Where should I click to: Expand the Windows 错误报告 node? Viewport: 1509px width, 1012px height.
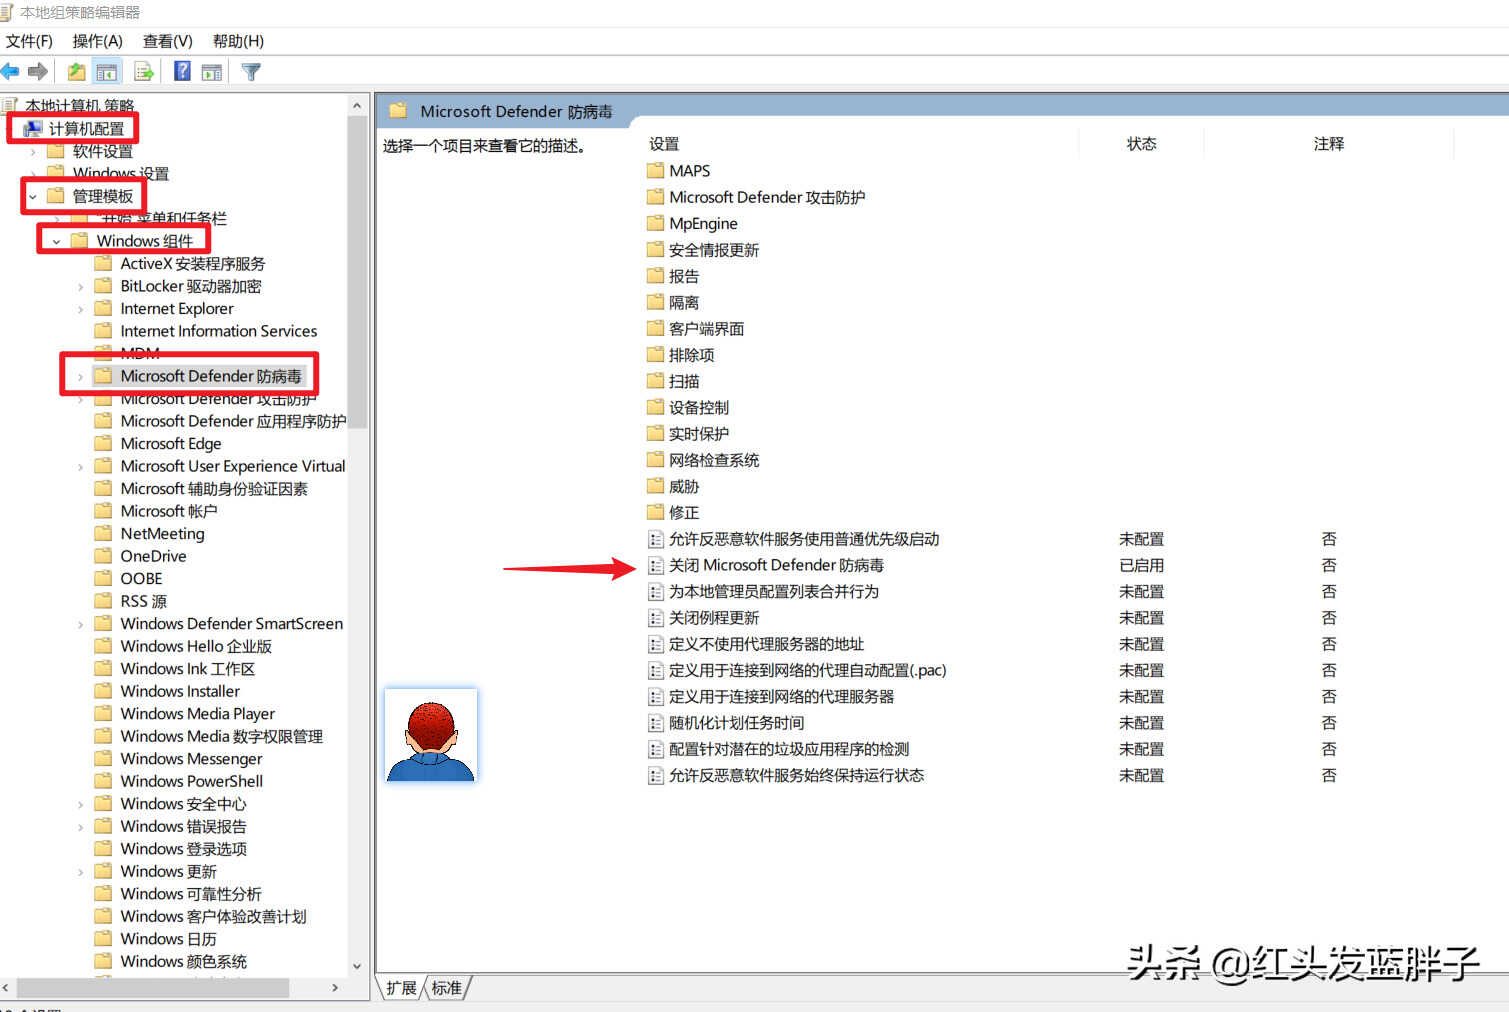81,827
